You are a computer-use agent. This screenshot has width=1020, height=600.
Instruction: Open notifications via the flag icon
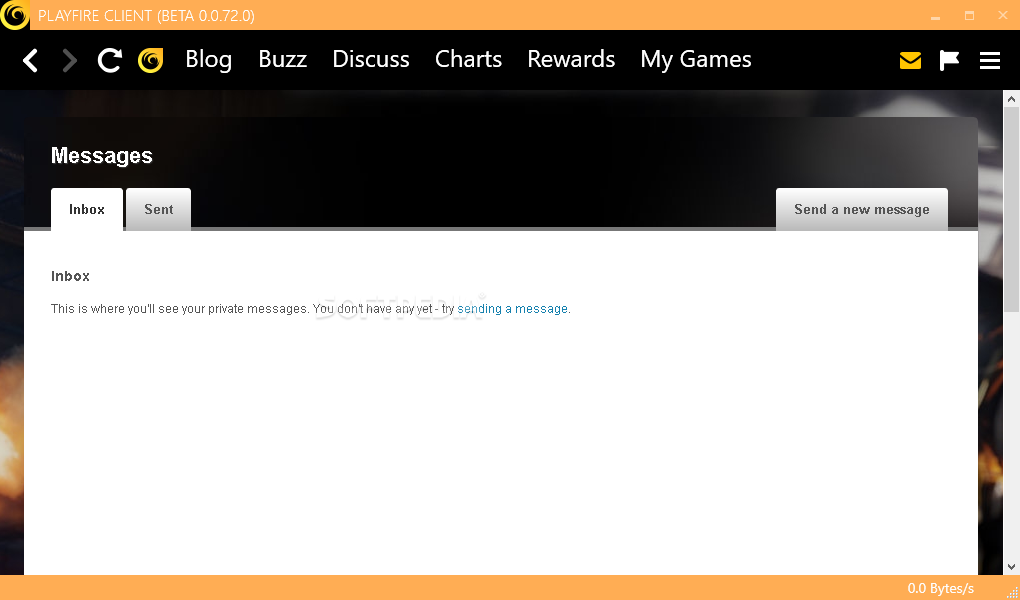tap(949, 61)
